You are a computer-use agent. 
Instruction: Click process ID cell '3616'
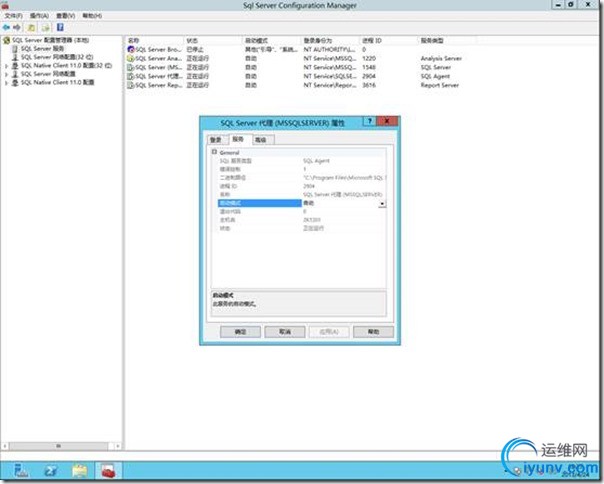[369, 85]
